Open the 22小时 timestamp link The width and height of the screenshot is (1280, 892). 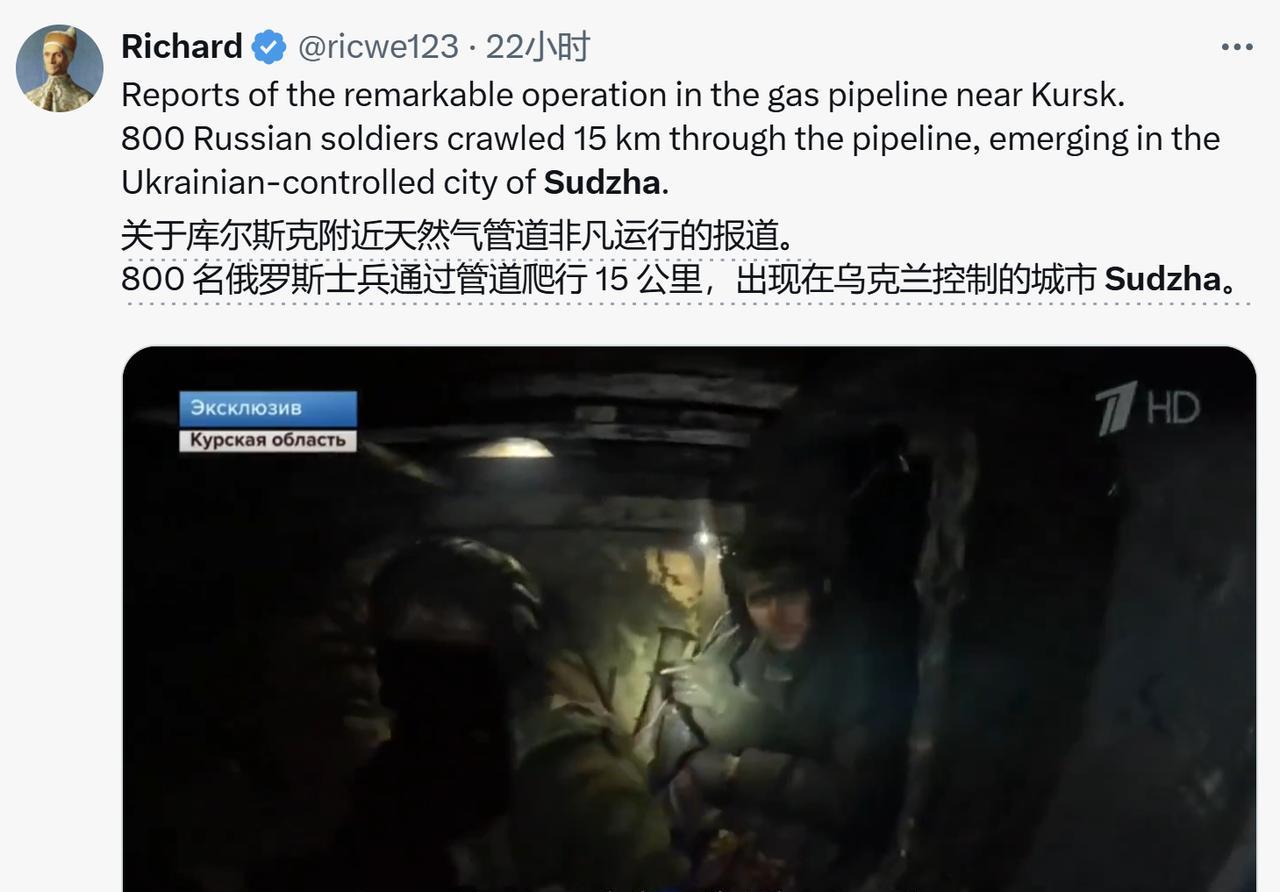click(x=538, y=46)
